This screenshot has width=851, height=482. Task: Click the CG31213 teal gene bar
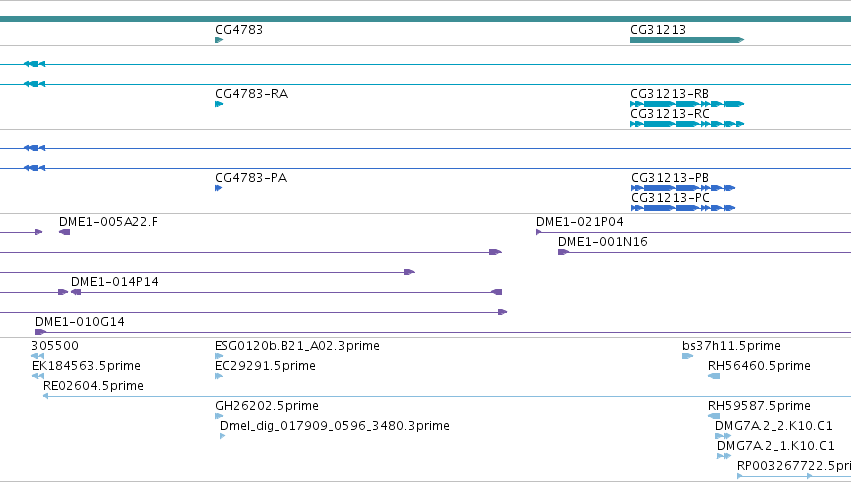687,40
